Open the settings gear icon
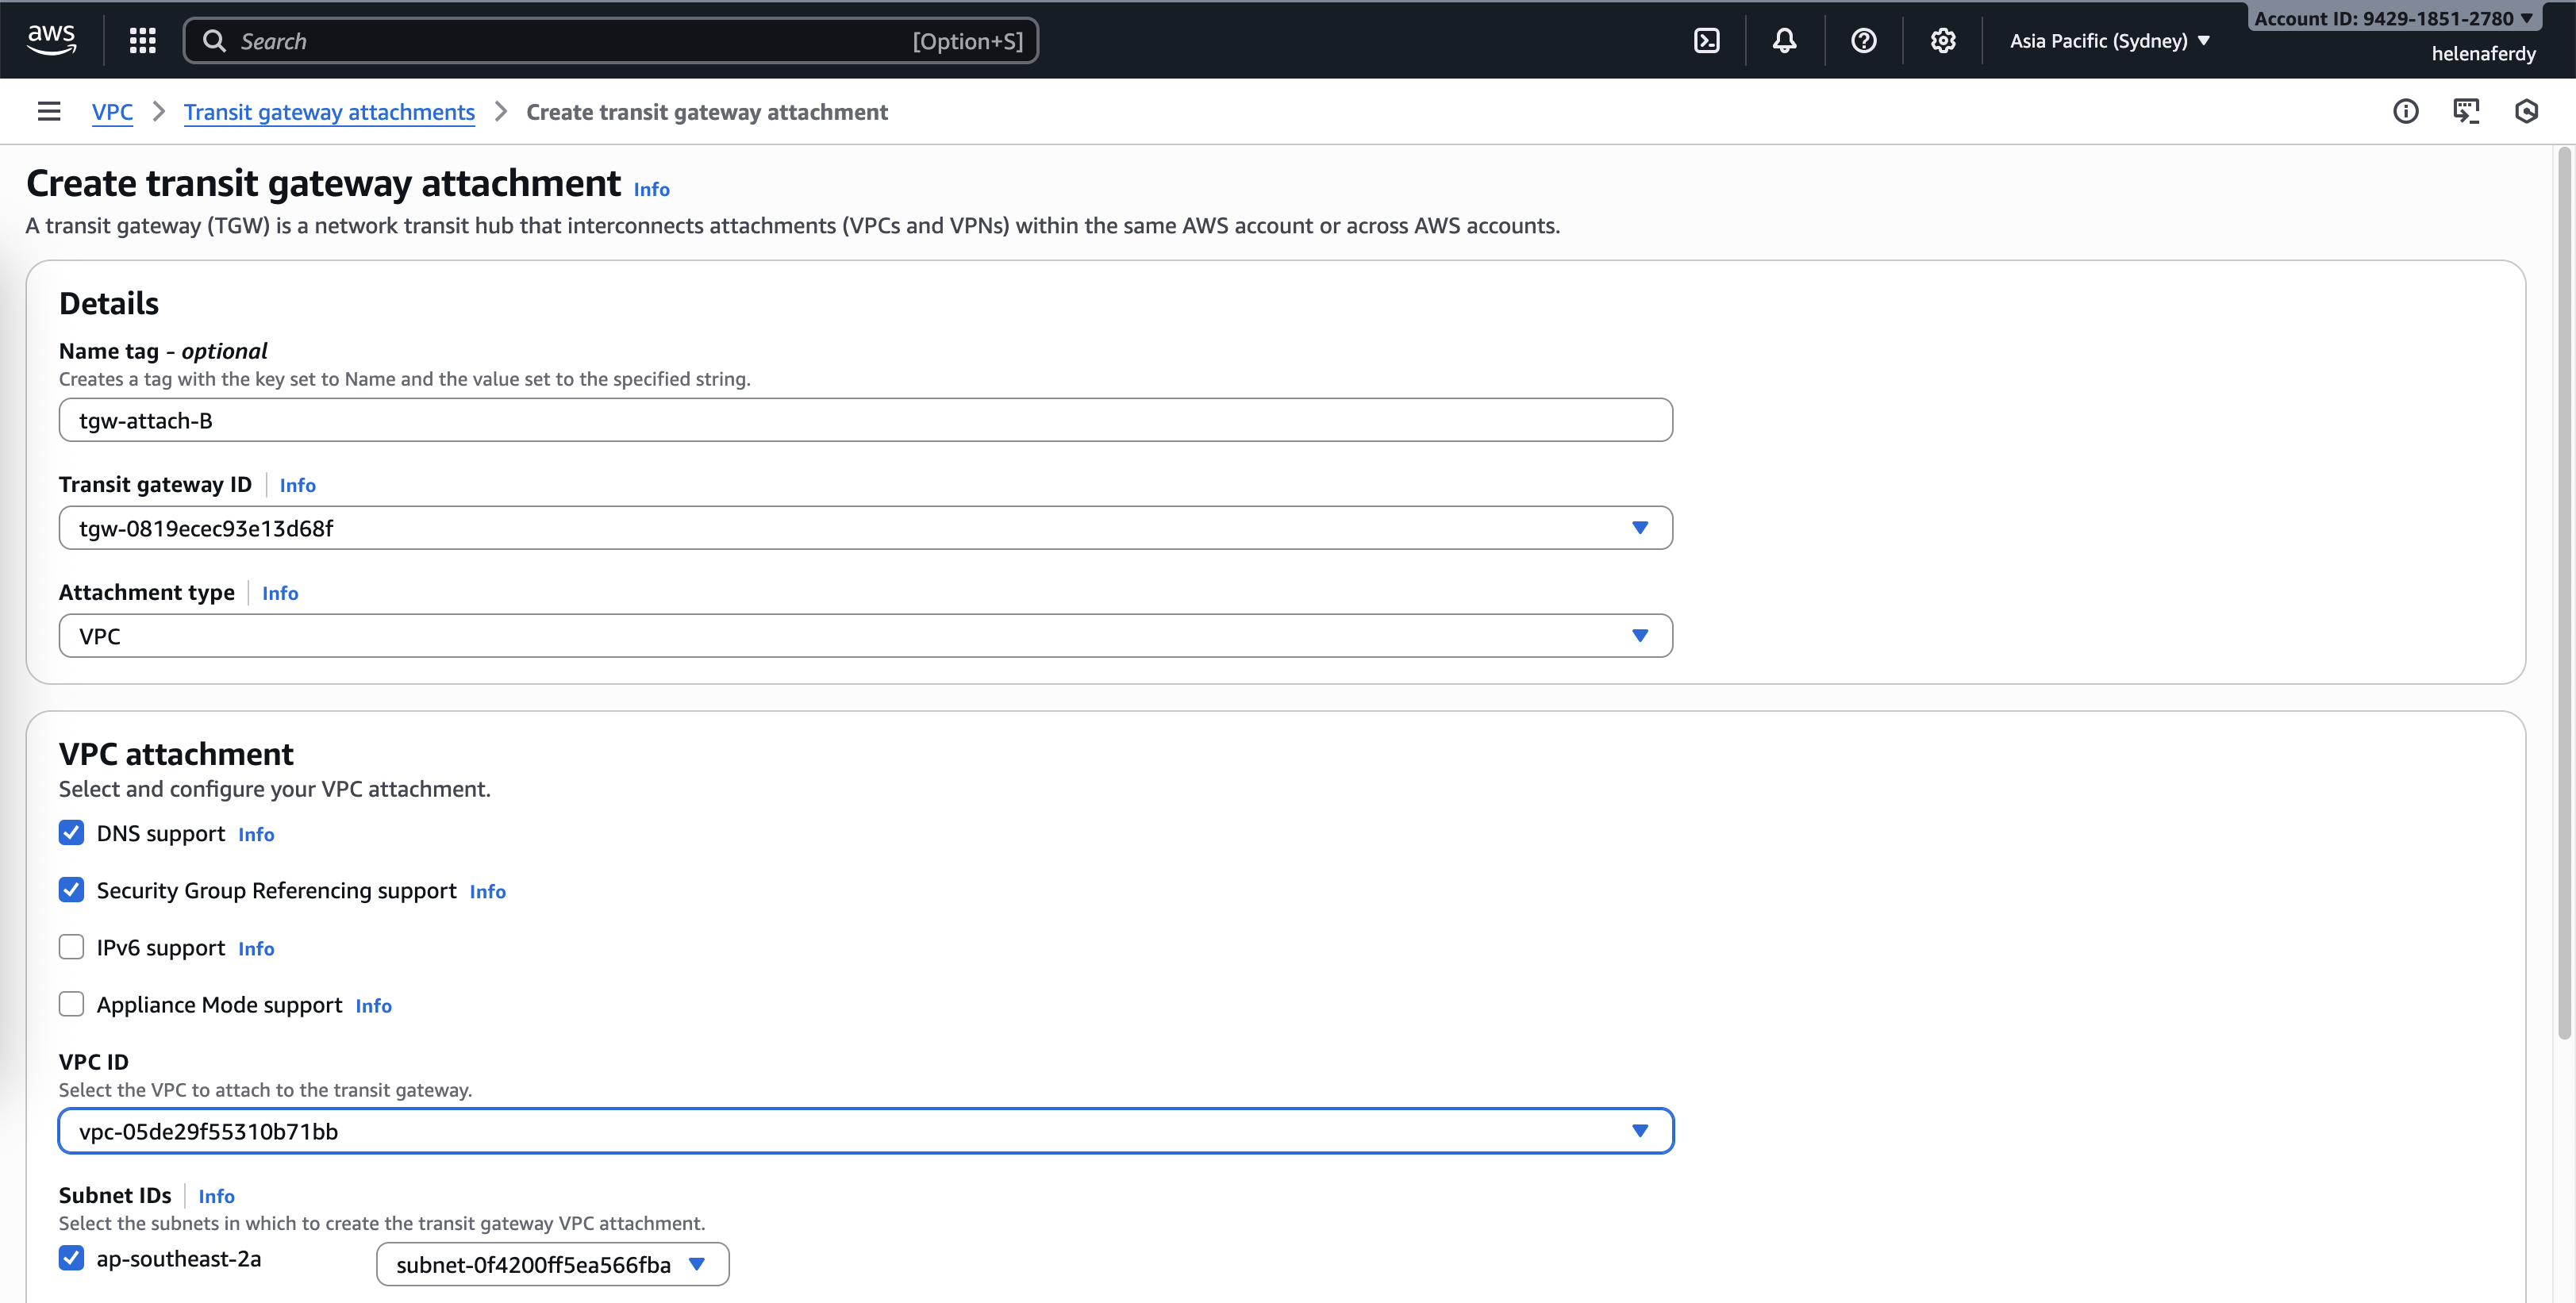The width and height of the screenshot is (2576, 1303). pyautogui.click(x=1942, y=41)
